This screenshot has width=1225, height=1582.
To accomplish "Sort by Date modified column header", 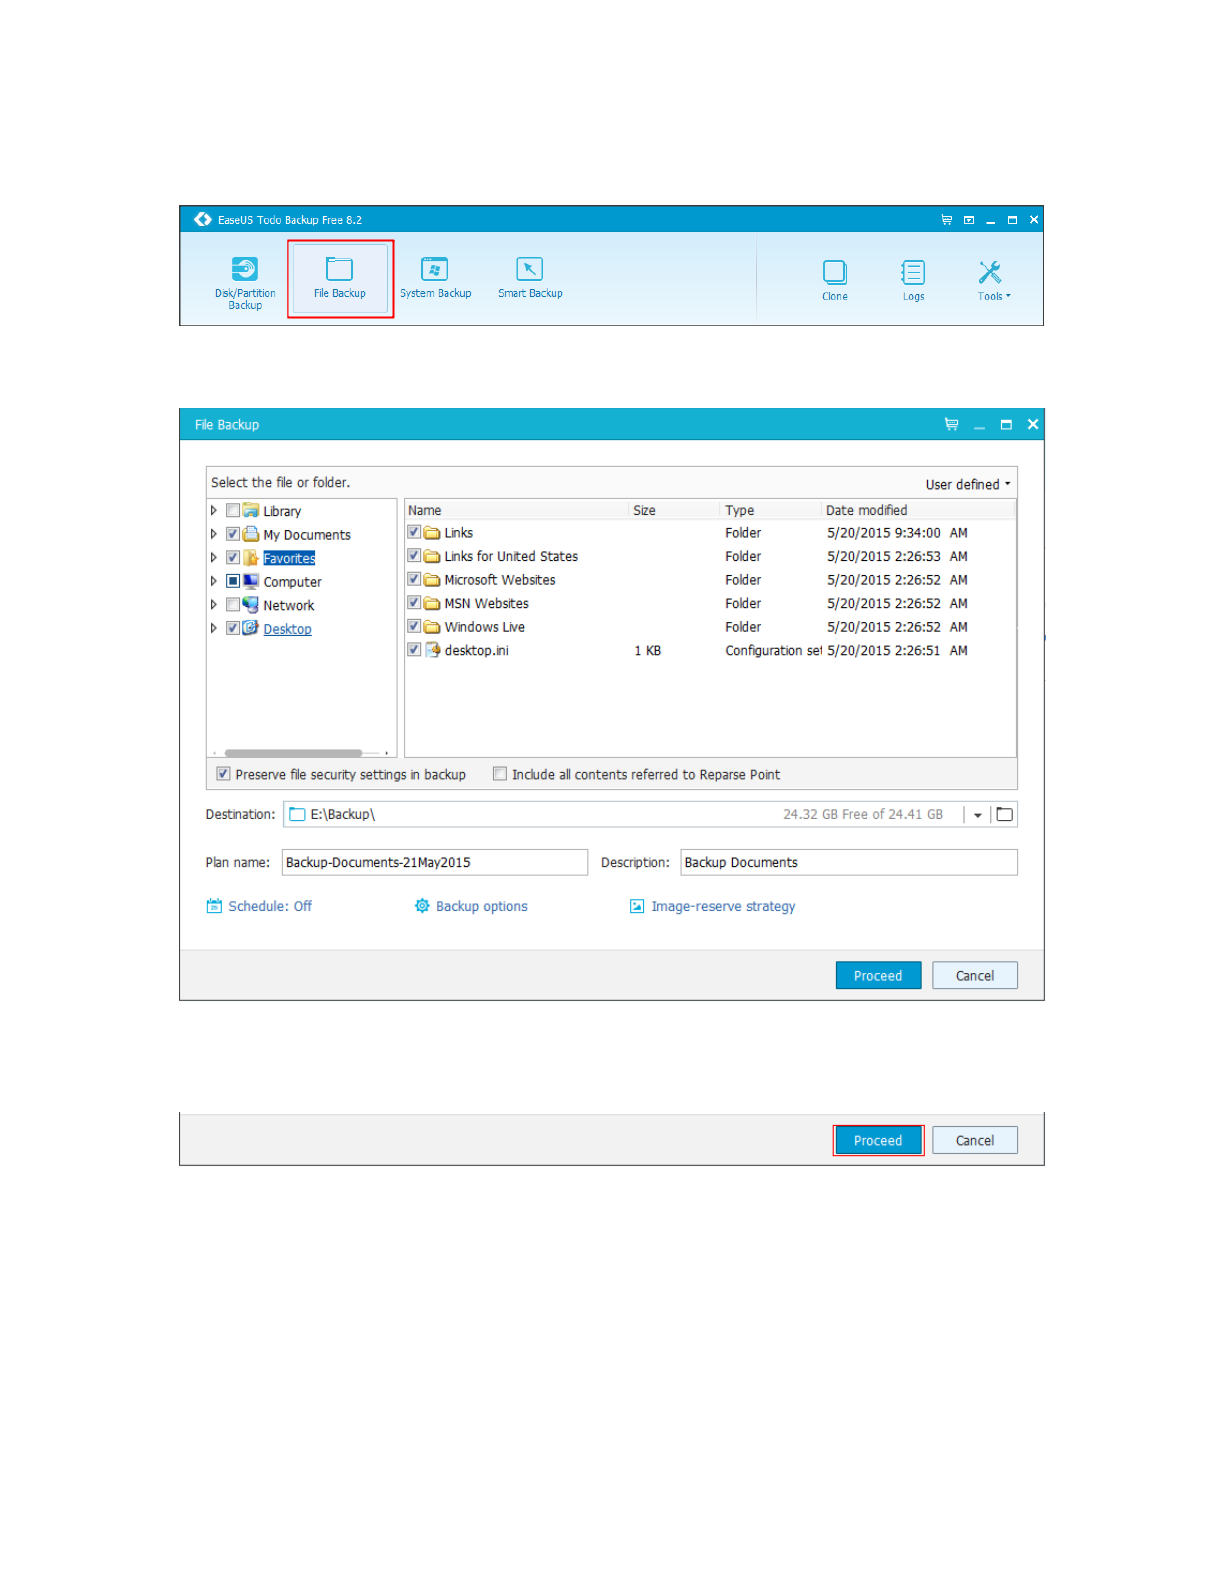I will (916, 510).
